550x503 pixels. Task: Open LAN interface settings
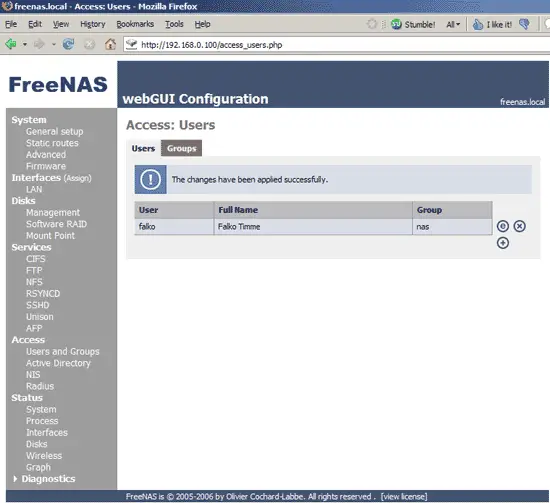(34, 189)
